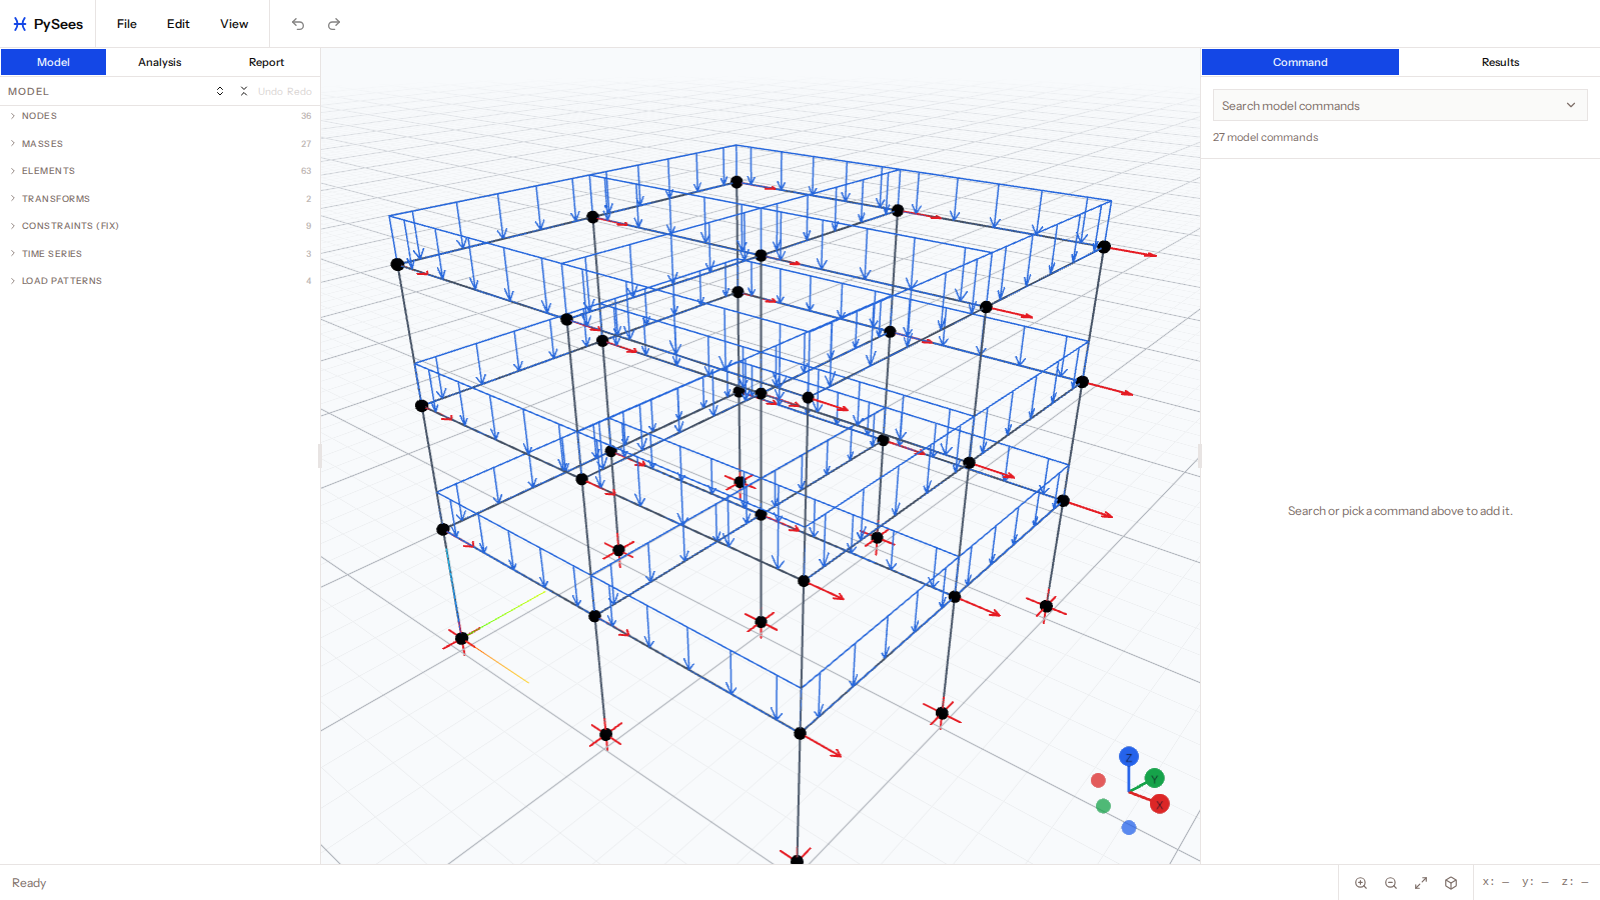Viewport: 1600px width, 900px height.
Task: Click the PySees logo icon
Action: coord(20,24)
